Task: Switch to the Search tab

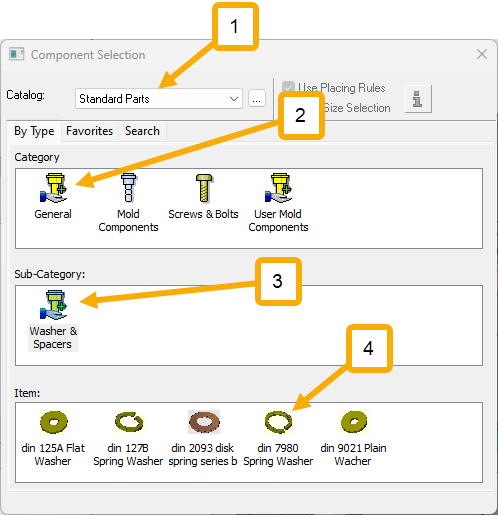Action: coord(142,131)
